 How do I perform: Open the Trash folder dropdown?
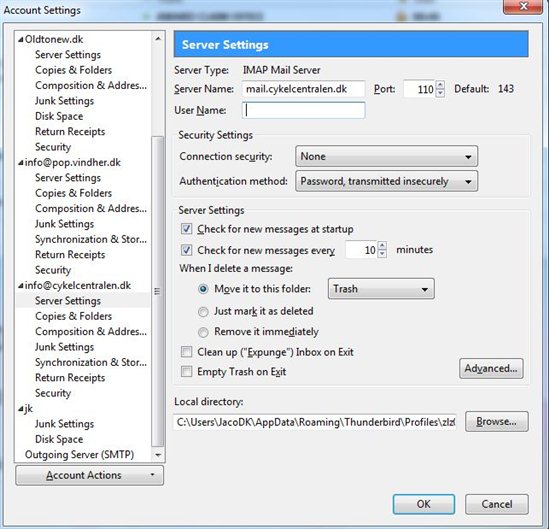click(381, 289)
